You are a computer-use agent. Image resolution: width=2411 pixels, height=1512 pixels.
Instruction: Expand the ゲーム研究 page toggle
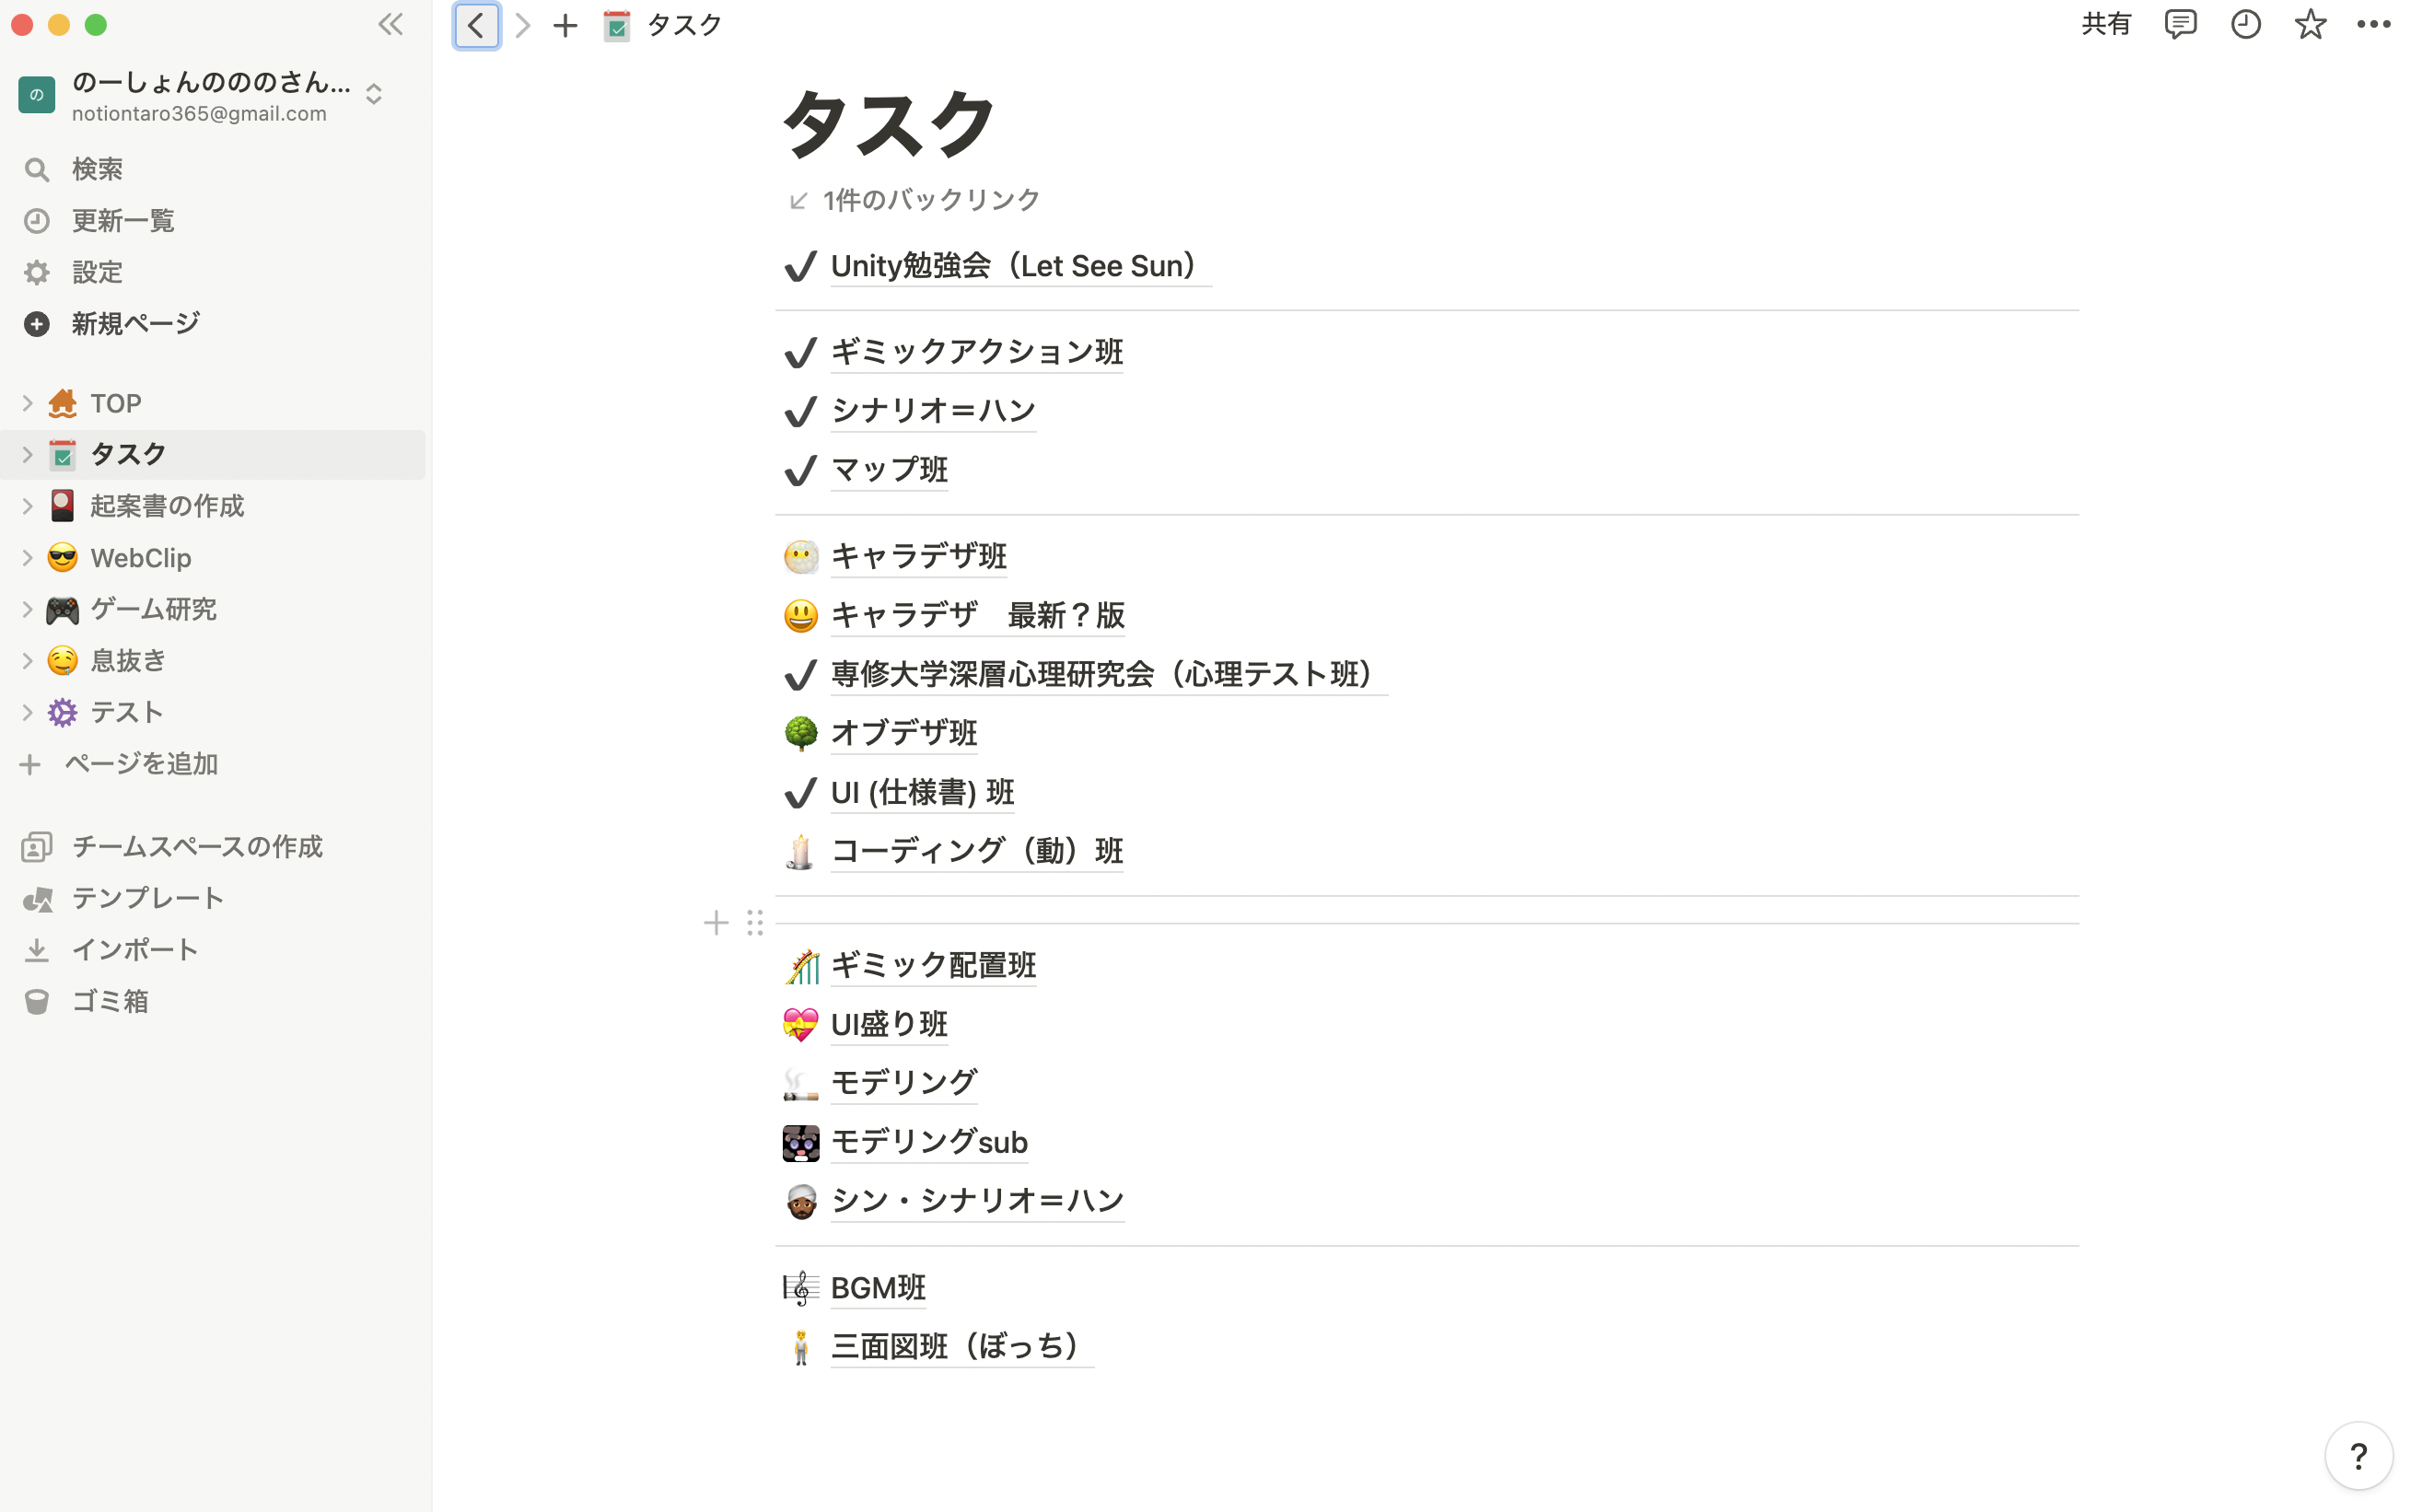click(x=27, y=609)
